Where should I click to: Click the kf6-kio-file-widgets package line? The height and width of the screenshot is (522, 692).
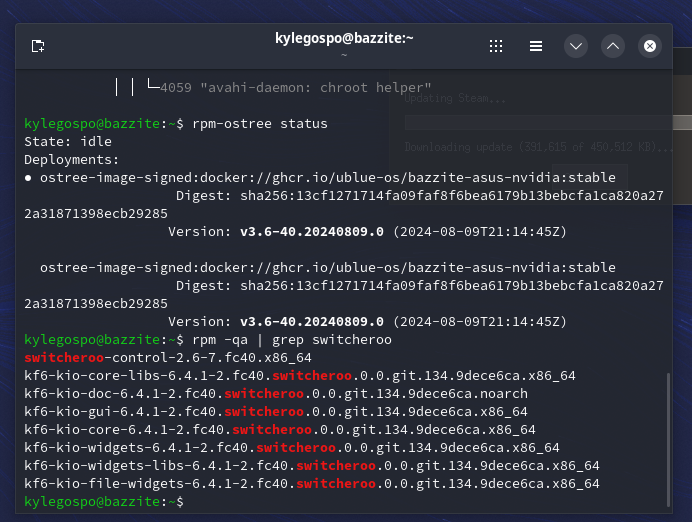tap(311, 483)
